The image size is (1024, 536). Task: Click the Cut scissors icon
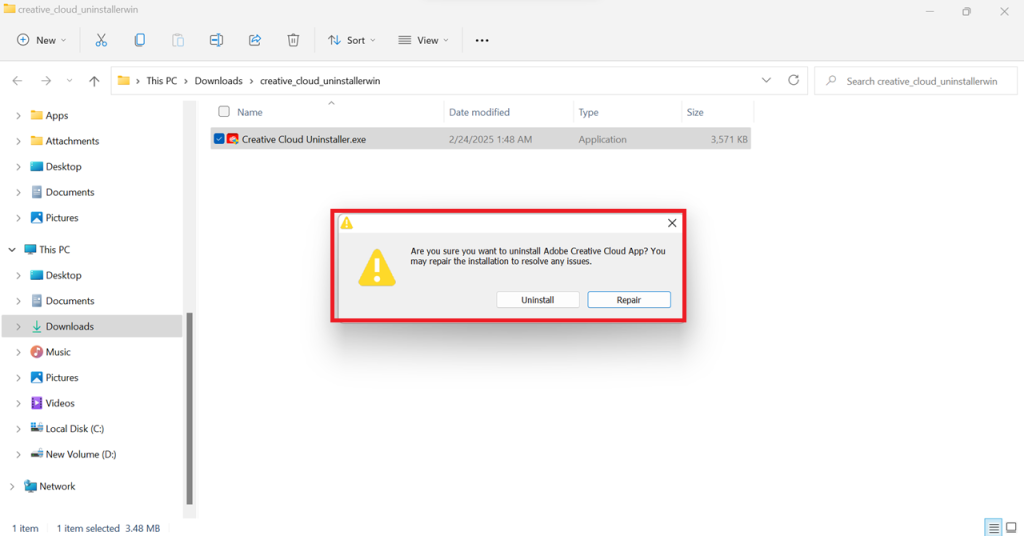click(101, 40)
